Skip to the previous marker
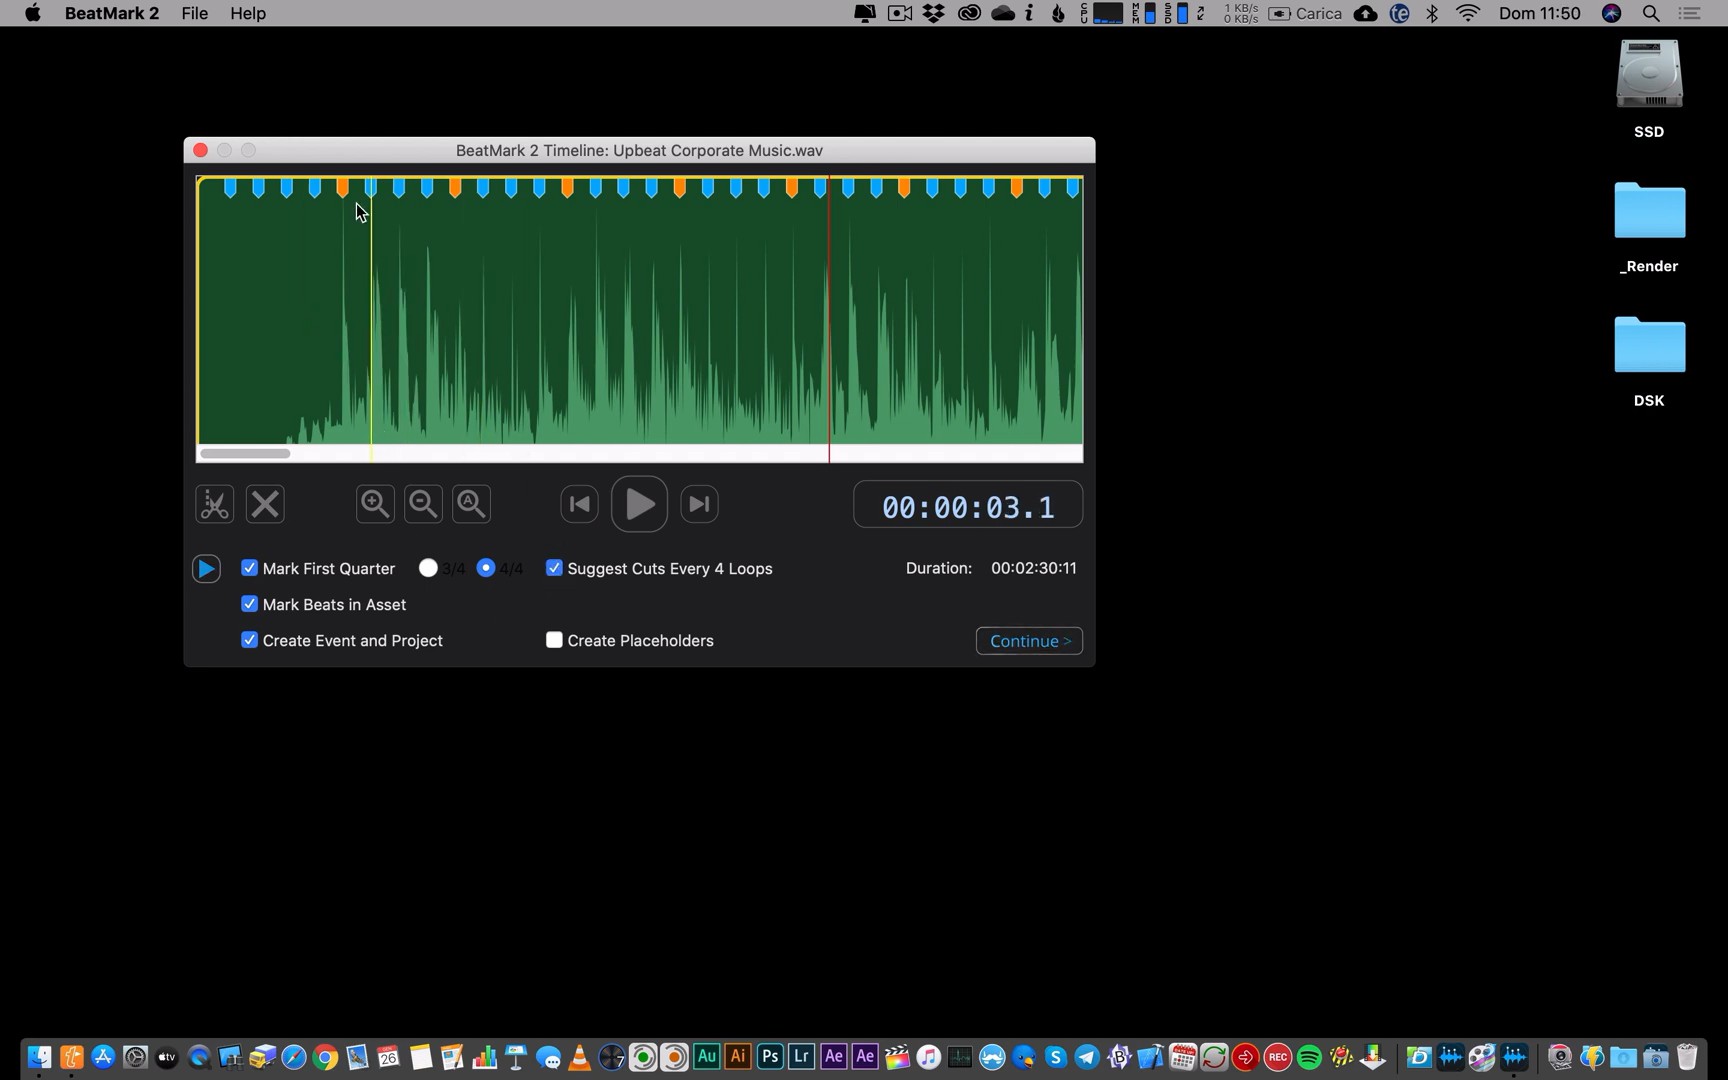Screen dimensions: 1728x1080 pos(579,504)
